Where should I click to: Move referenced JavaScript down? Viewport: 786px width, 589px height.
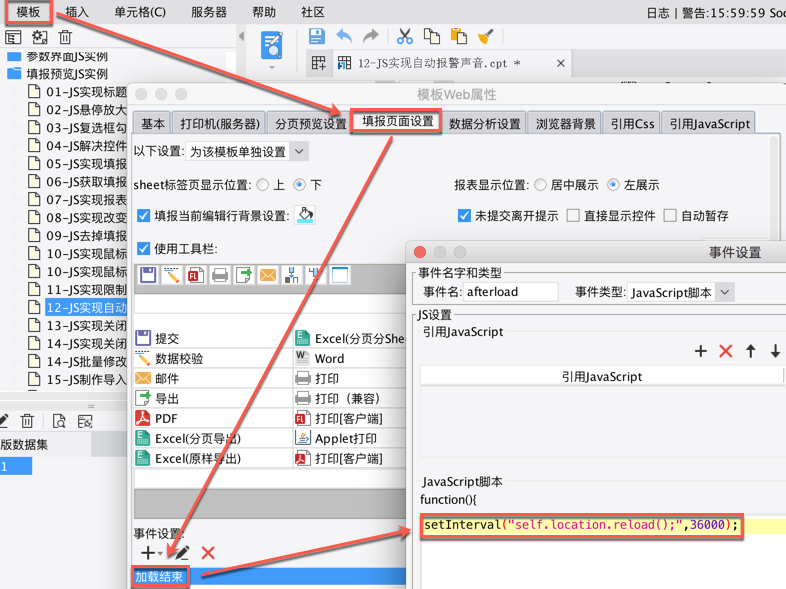point(775,351)
